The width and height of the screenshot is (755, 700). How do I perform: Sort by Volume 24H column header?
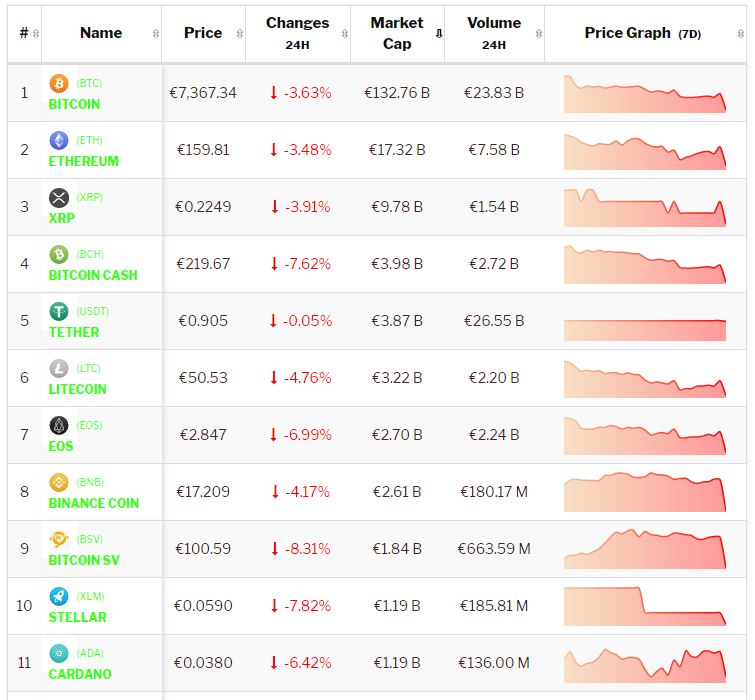coord(494,33)
